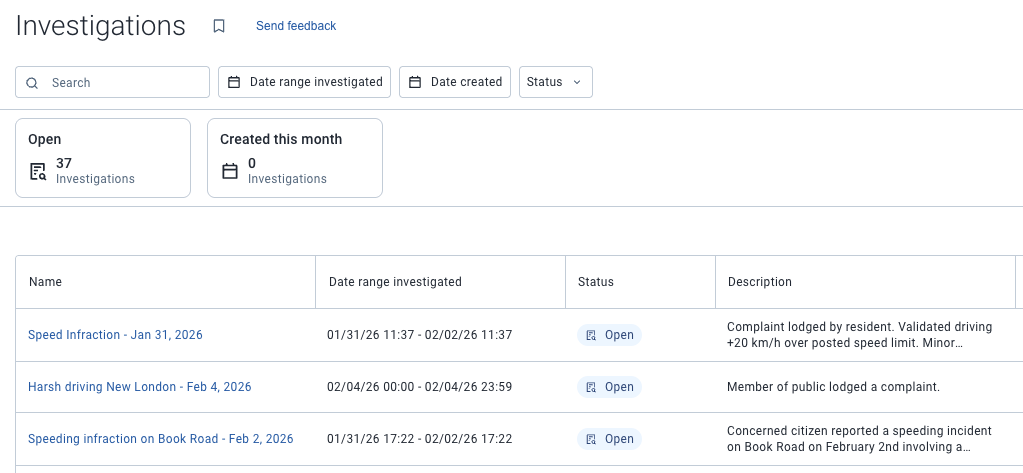
Task: Open Speed Infraction - Jan 31, 2026 investigation
Action: pos(115,335)
